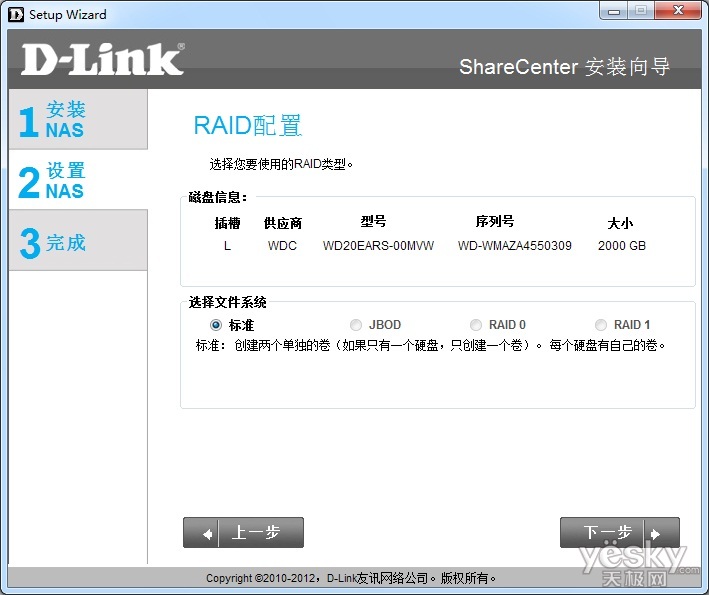The height and width of the screenshot is (595, 709).
Task: Click the 插槽 column header
Action: (x=227, y=222)
